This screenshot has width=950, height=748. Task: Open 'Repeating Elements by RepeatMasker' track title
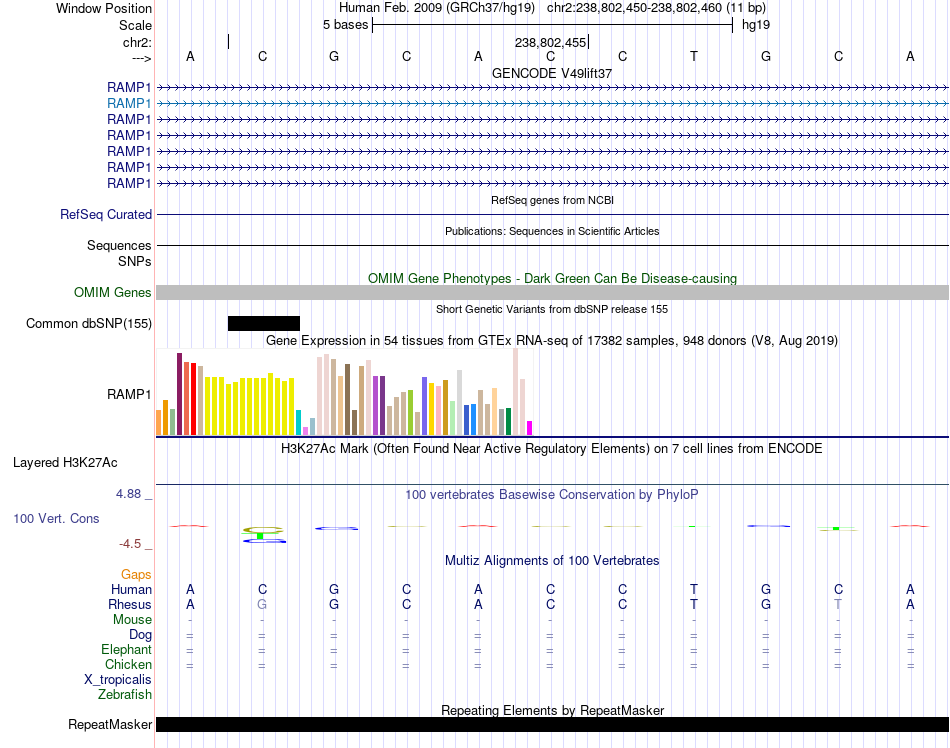pyautogui.click(x=552, y=710)
